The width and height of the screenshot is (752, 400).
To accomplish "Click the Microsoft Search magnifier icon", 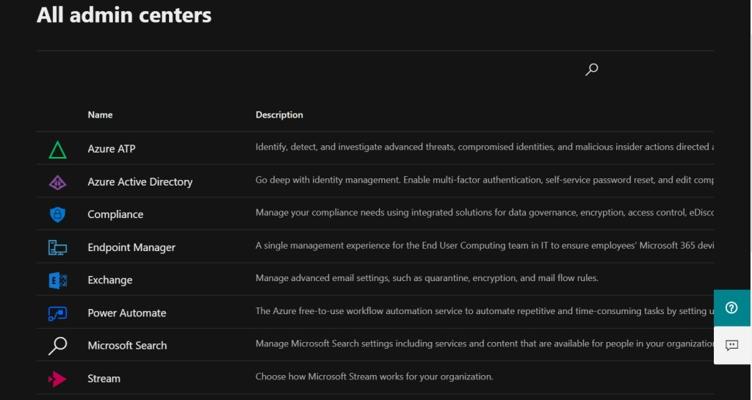I will [x=57, y=346].
